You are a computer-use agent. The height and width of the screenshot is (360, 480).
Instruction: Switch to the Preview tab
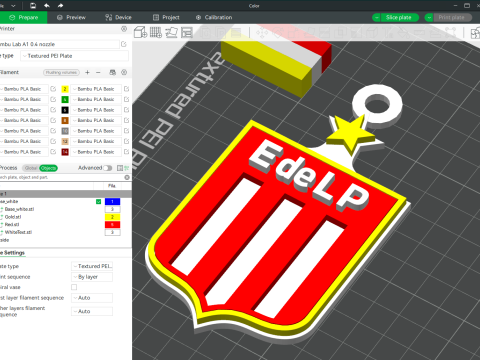click(71, 17)
